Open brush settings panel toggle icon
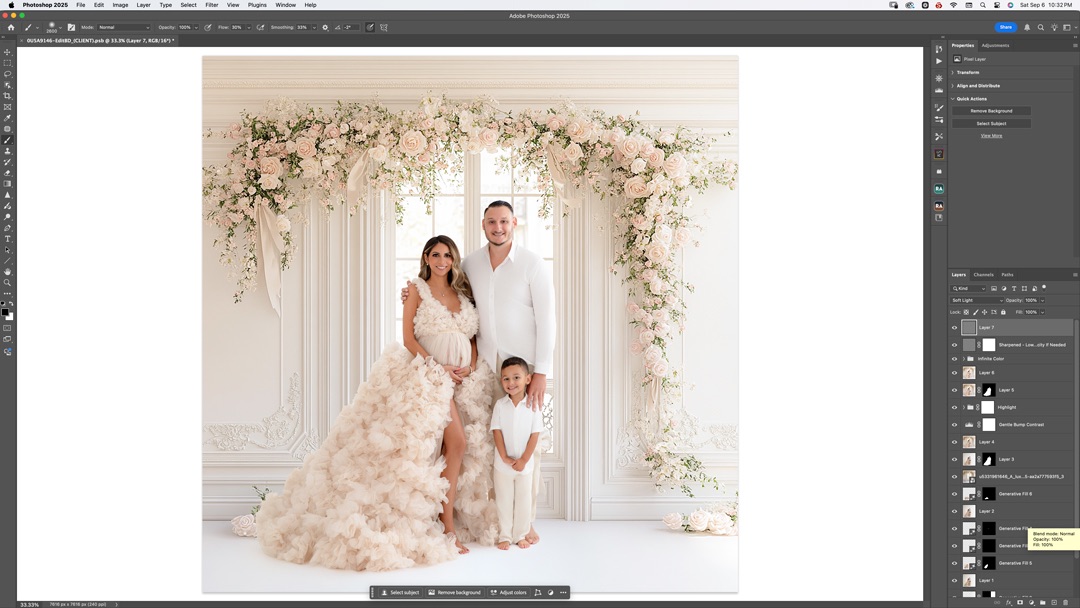This screenshot has height=608, width=1080. pyautogui.click(x=71, y=28)
